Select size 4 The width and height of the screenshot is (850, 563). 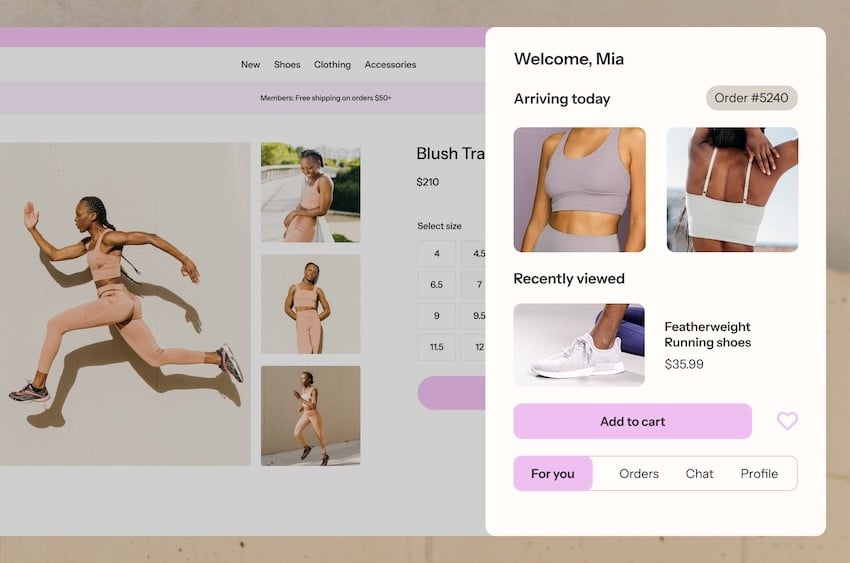(436, 254)
